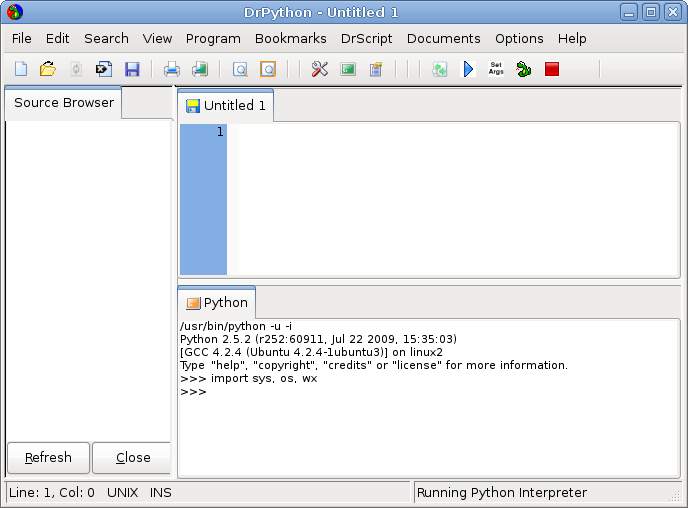Save the document with floppy icon

coord(132,69)
